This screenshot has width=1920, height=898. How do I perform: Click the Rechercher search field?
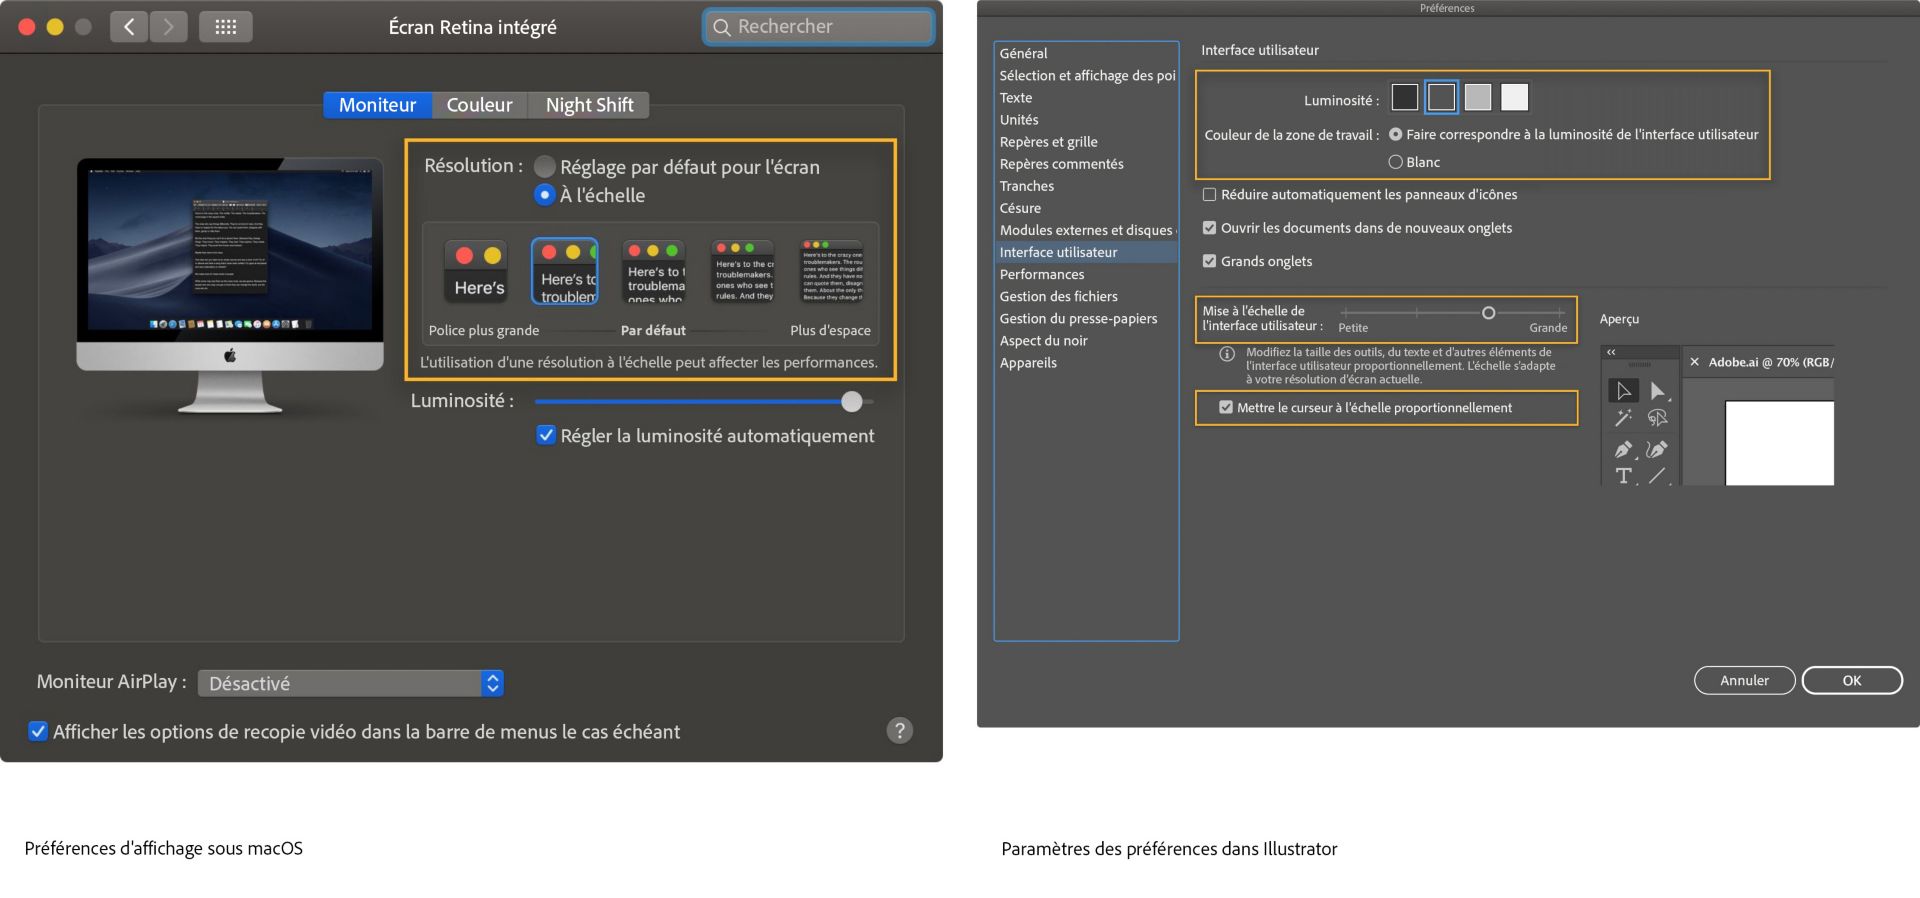[819, 27]
